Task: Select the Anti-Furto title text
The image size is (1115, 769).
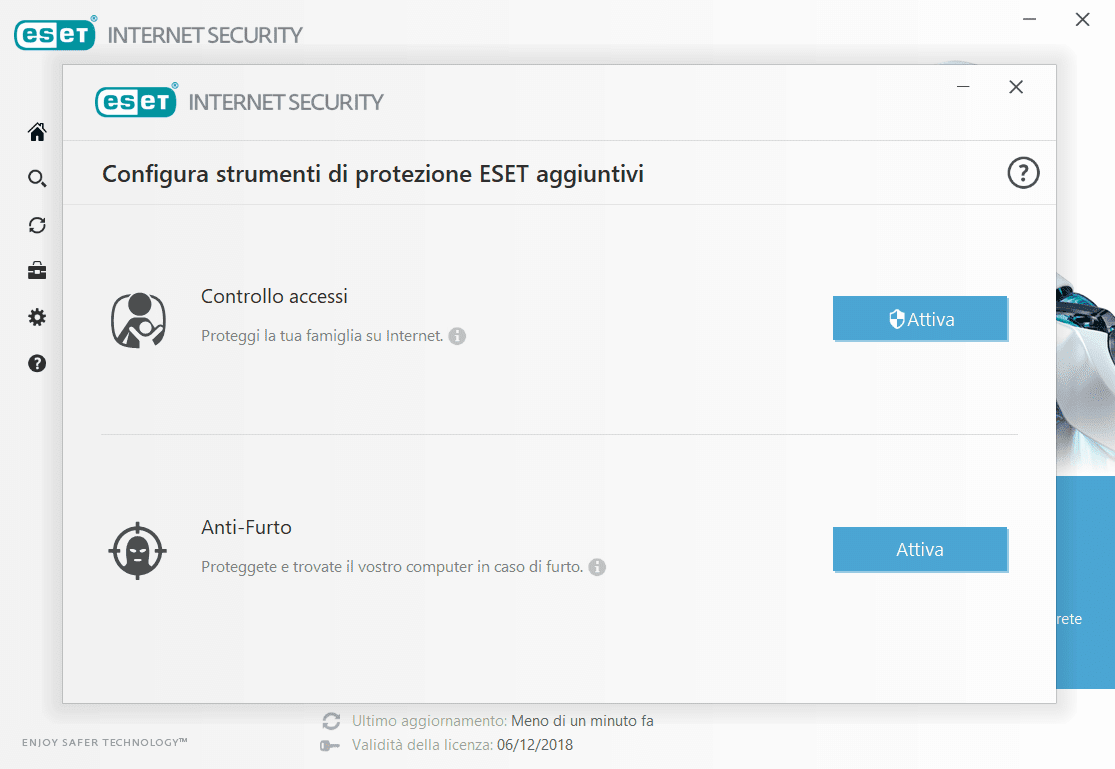Action: pos(246,527)
